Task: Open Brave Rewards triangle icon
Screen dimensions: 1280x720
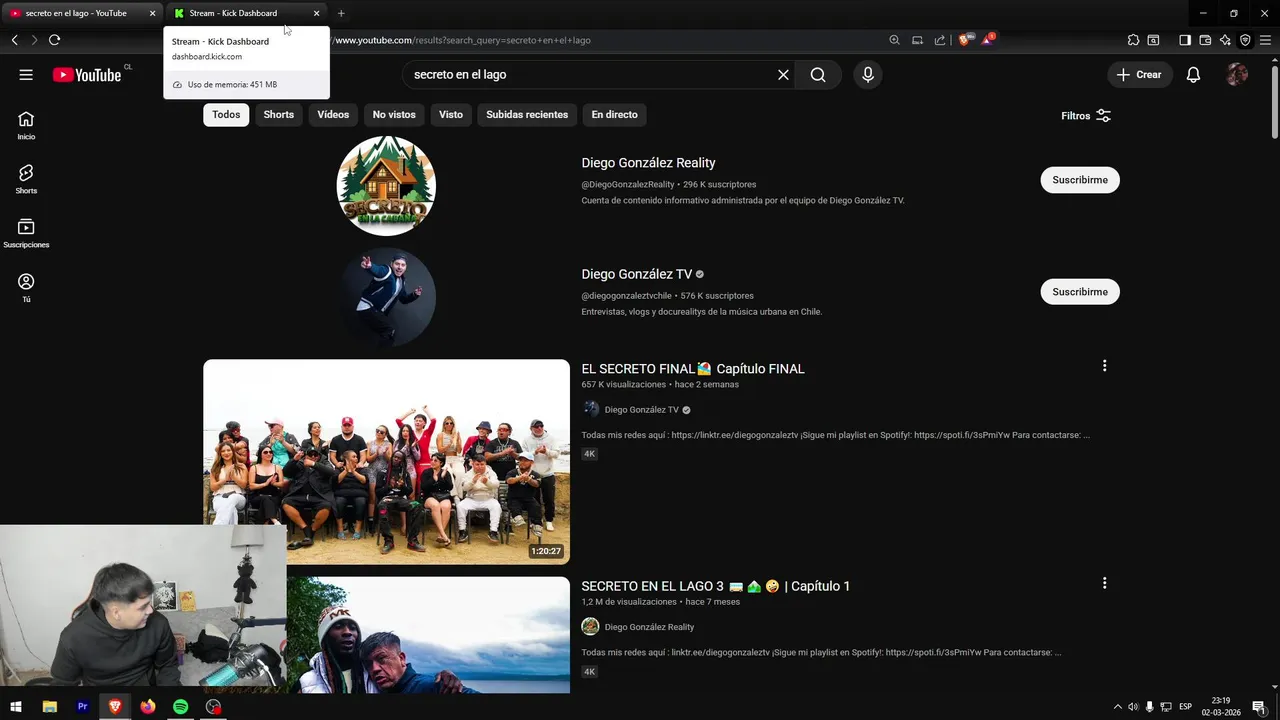Action: (988, 40)
